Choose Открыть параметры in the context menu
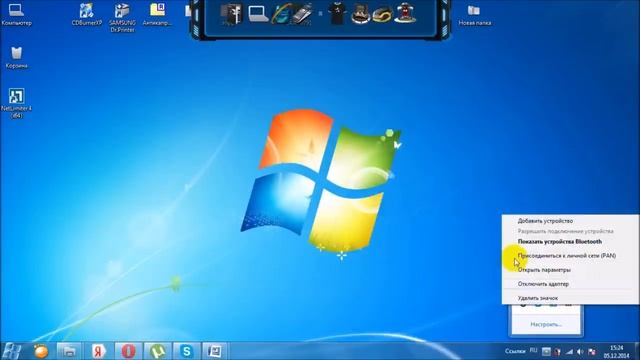This screenshot has width=640, height=360. (544, 270)
